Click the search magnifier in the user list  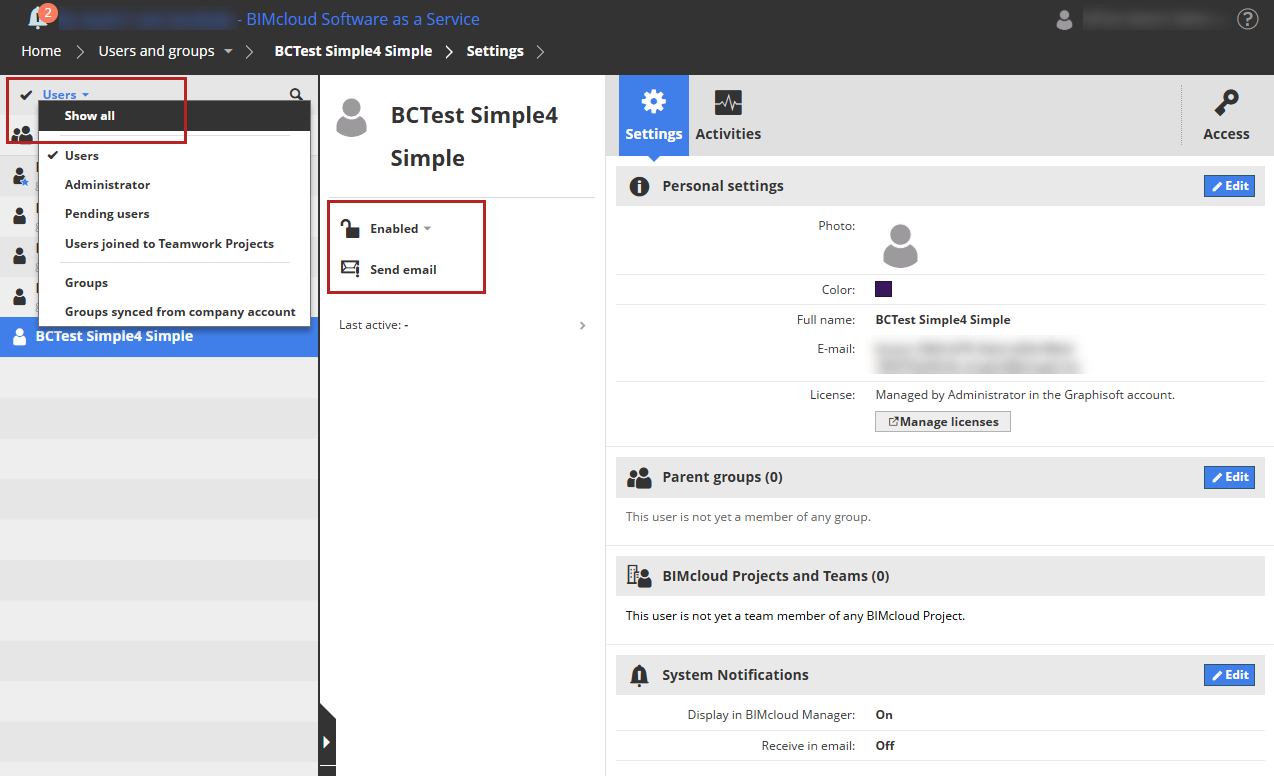[x=296, y=94]
